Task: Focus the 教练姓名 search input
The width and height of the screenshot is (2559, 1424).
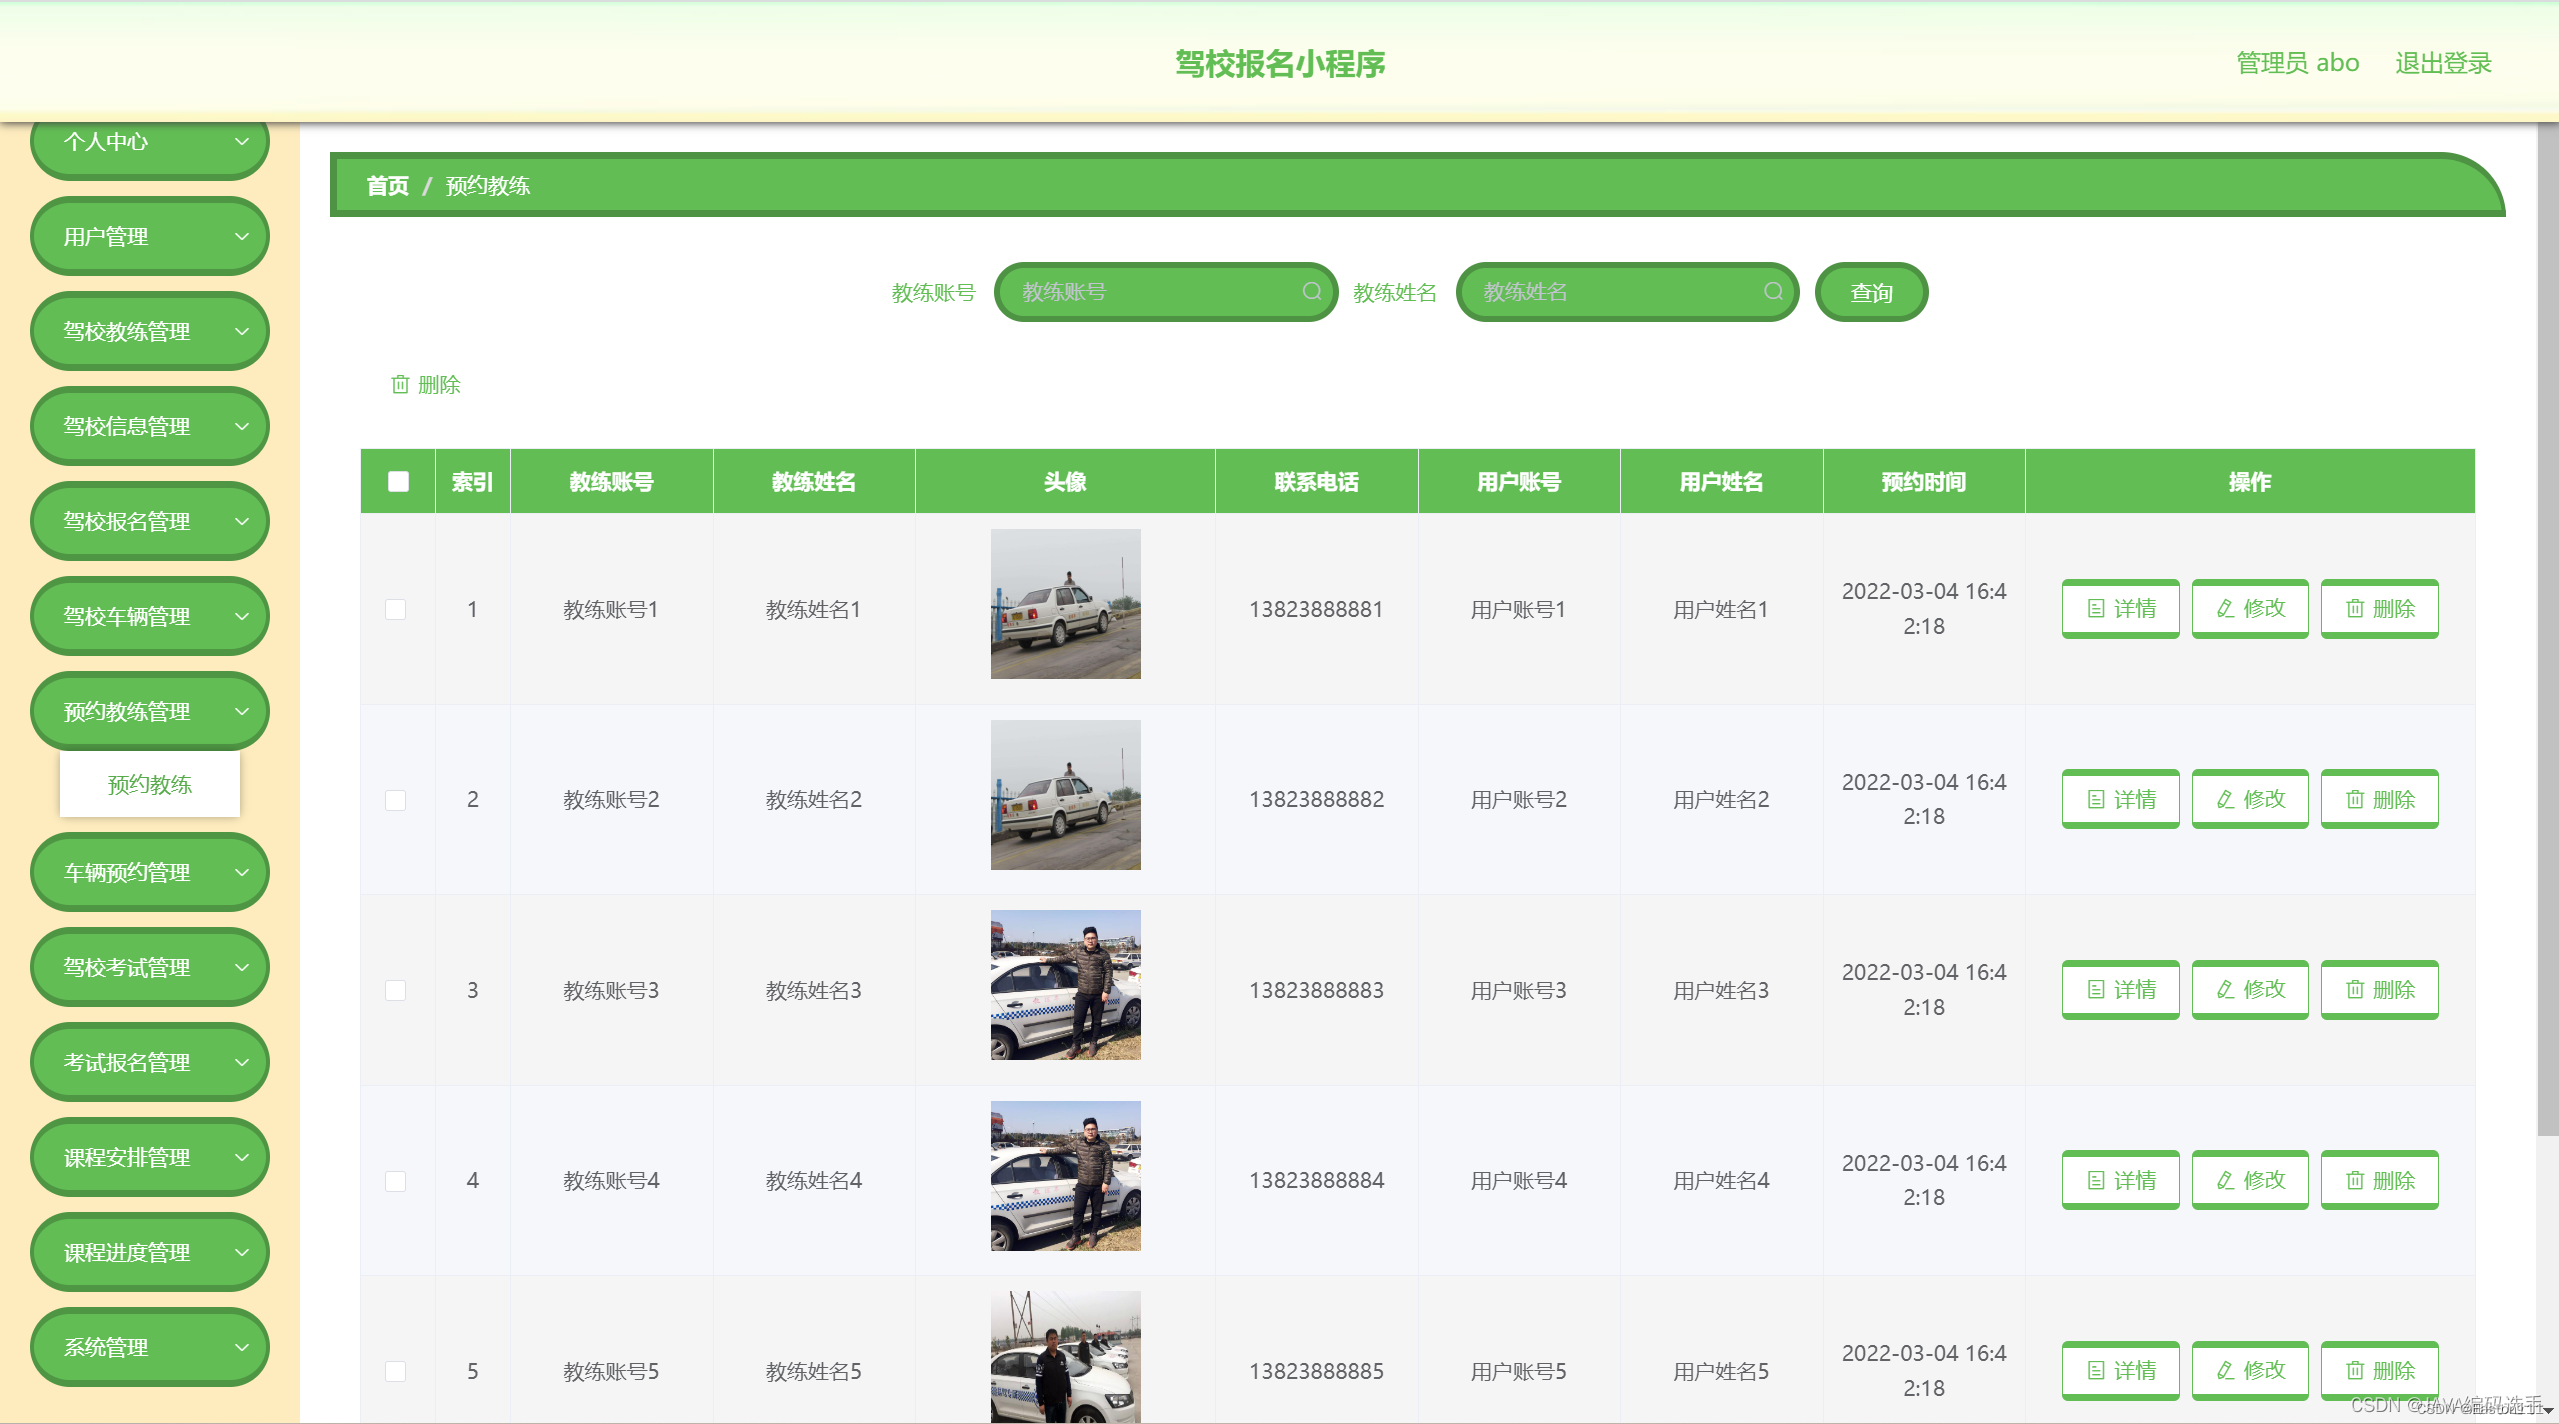Action: pos(1627,292)
